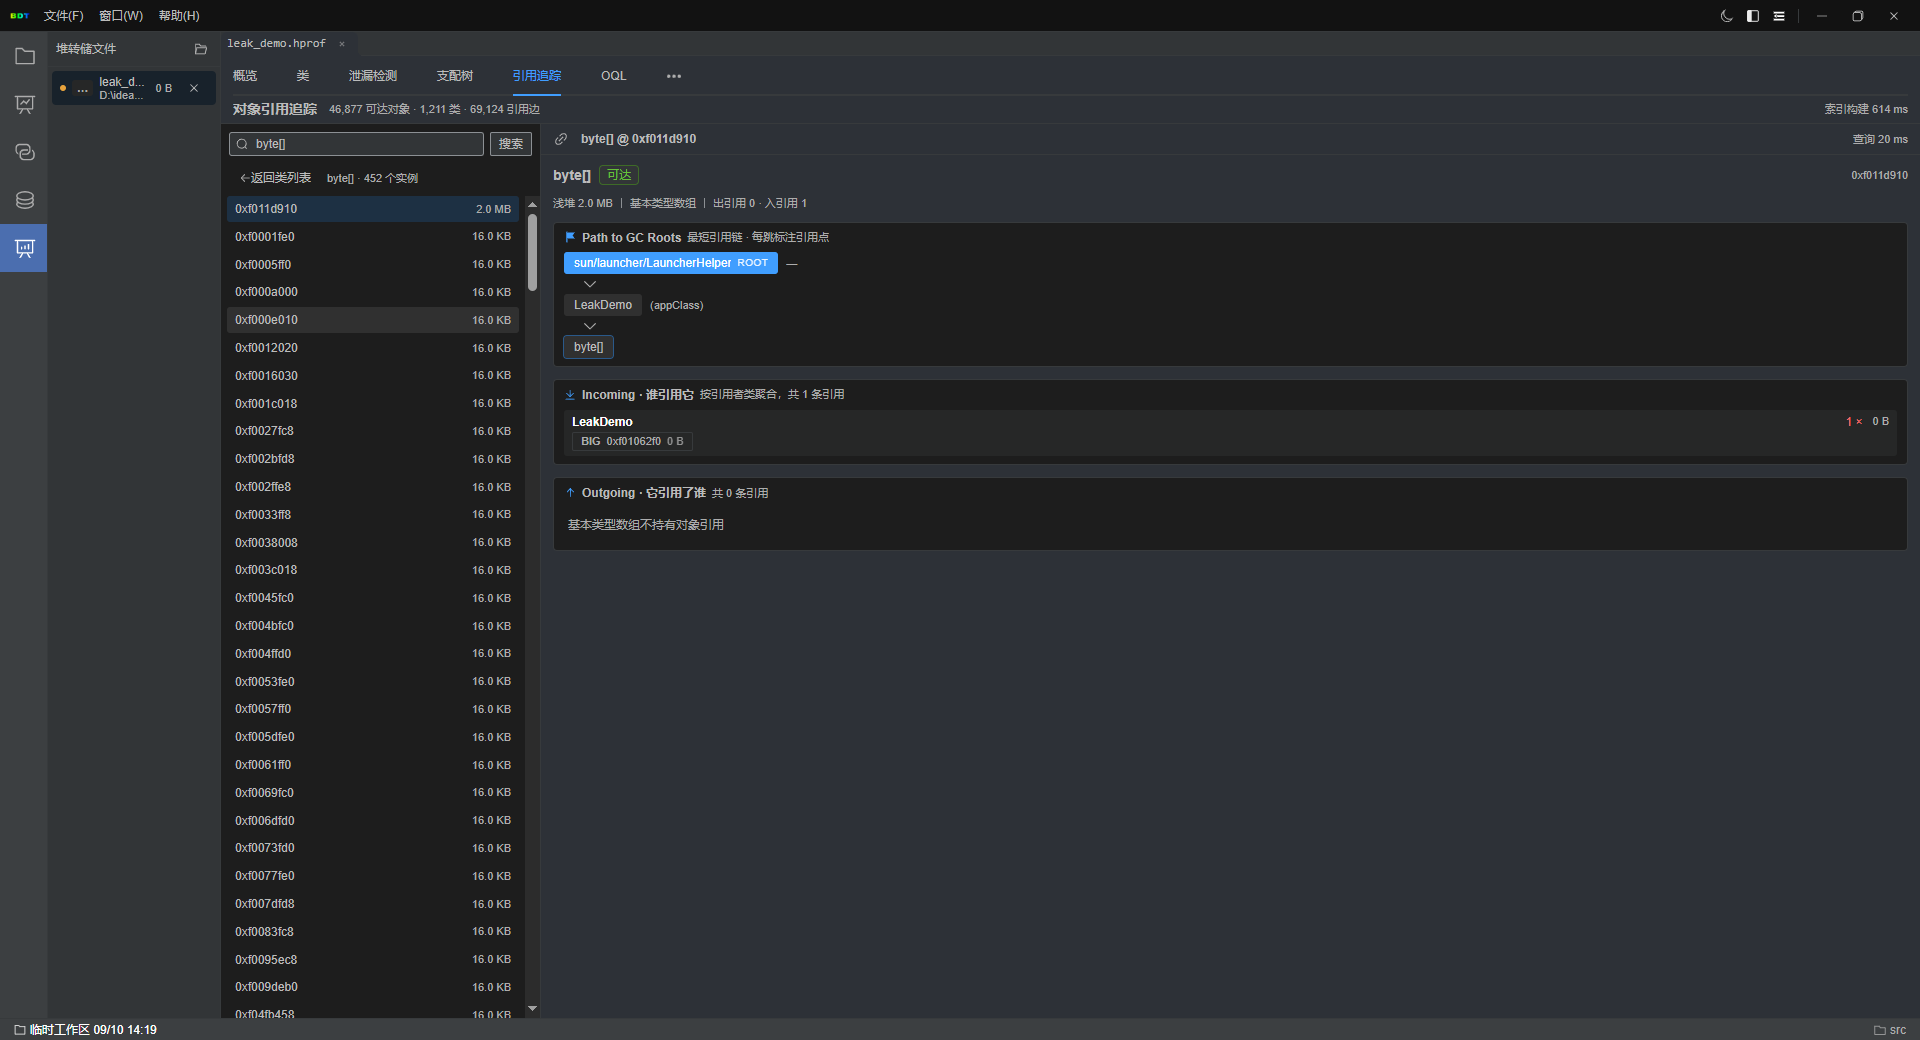
Task: Click the link icon beside byte[] @ 0xf011d910
Action: pos(561,139)
